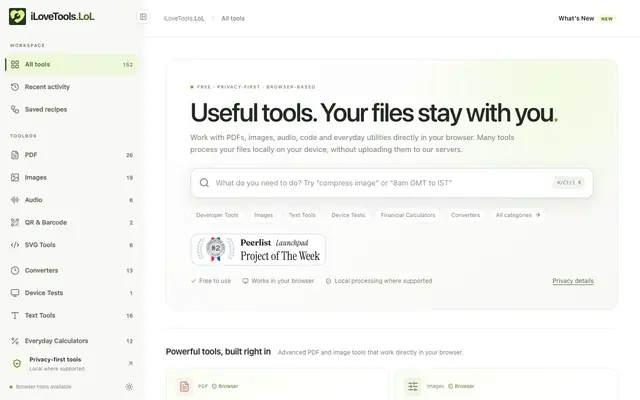Click the 'Works in your browser' text
The height and width of the screenshot is (400, 640).
pyautogui.click(x=282, y=281)
